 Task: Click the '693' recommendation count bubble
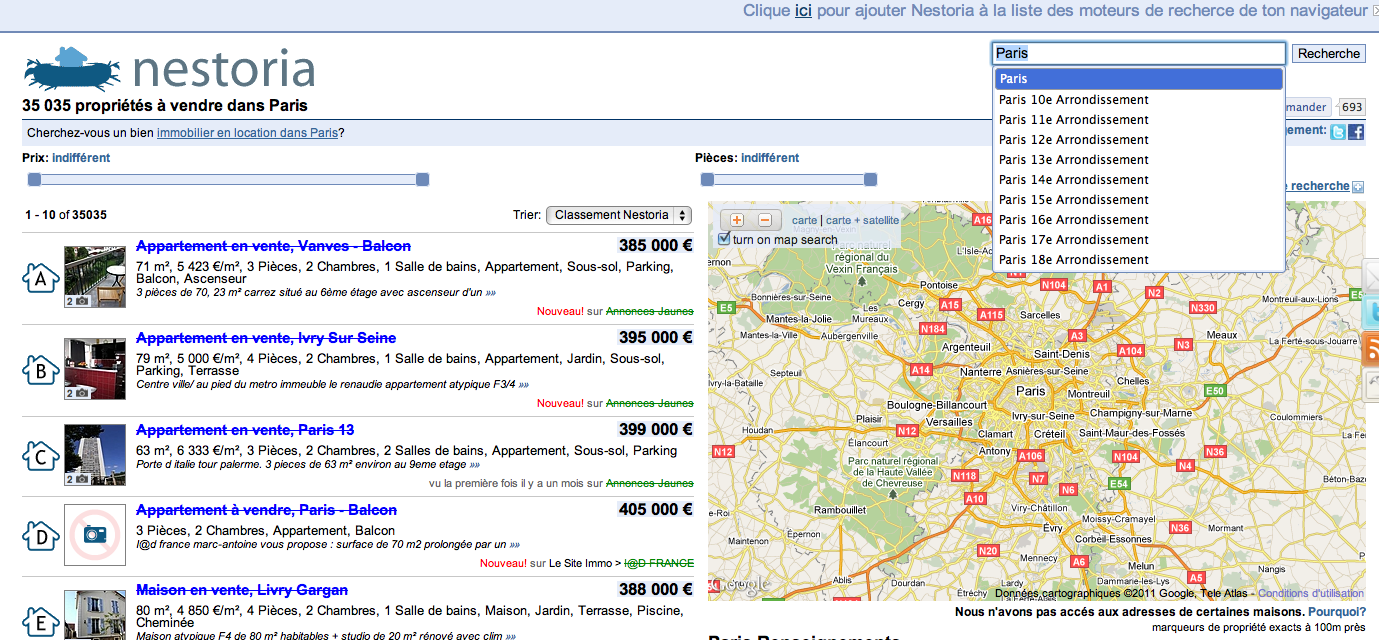click(1352, 108)
